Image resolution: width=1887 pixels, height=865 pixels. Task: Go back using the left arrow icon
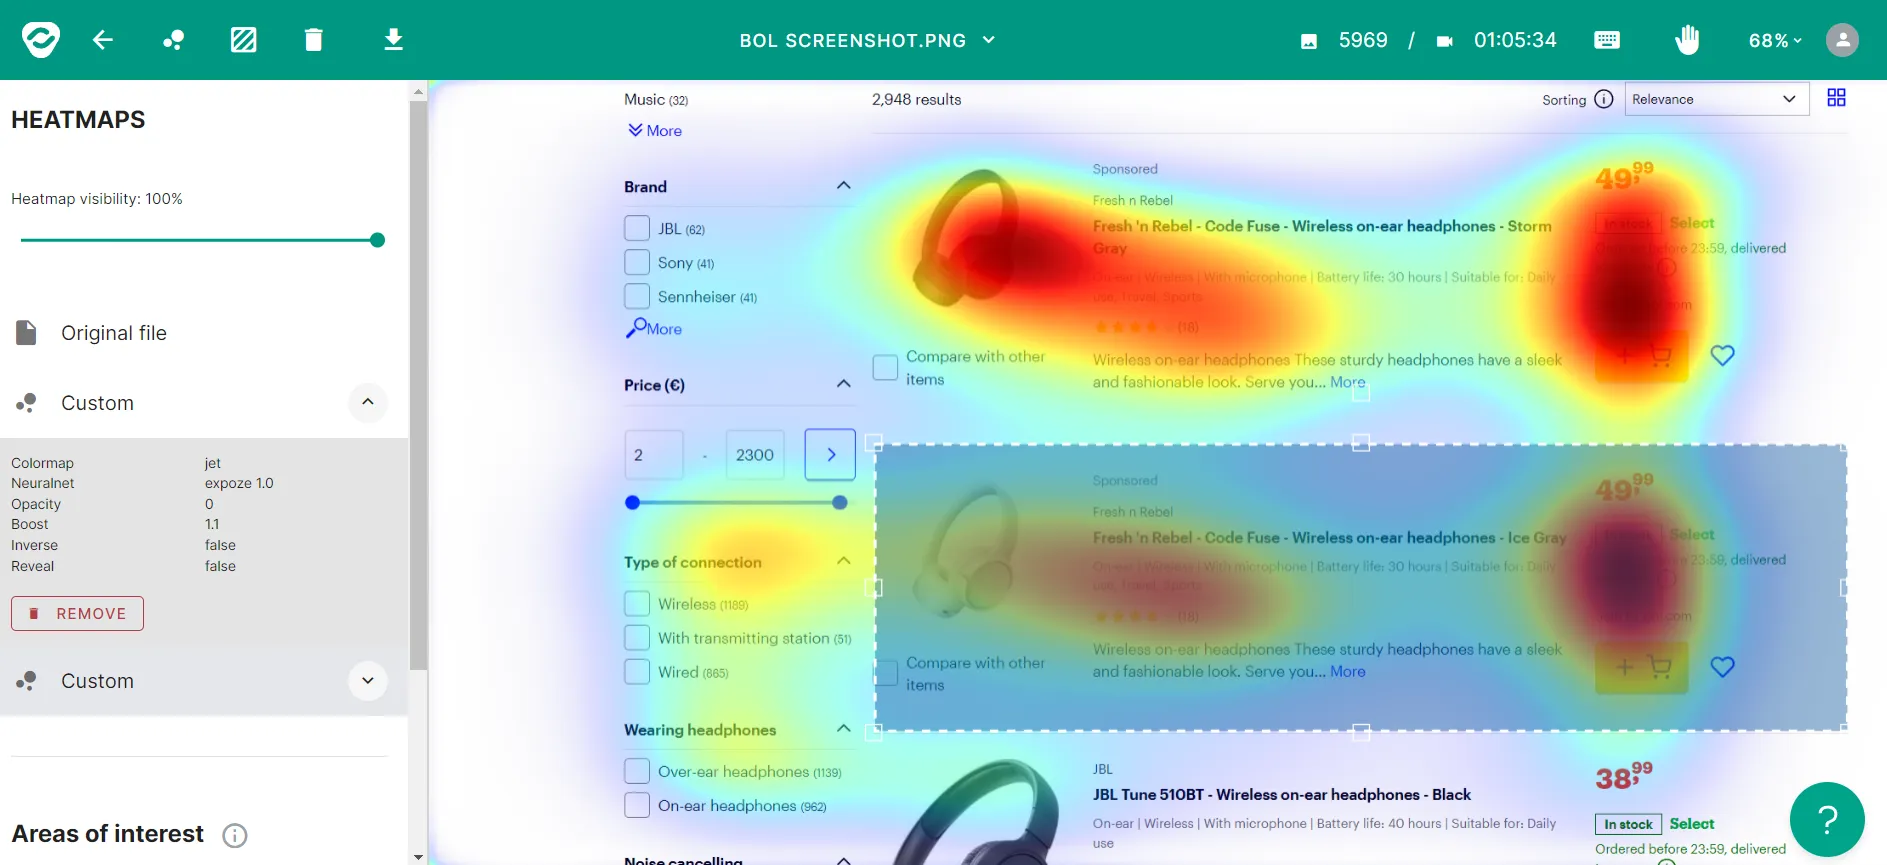(103, 40)
